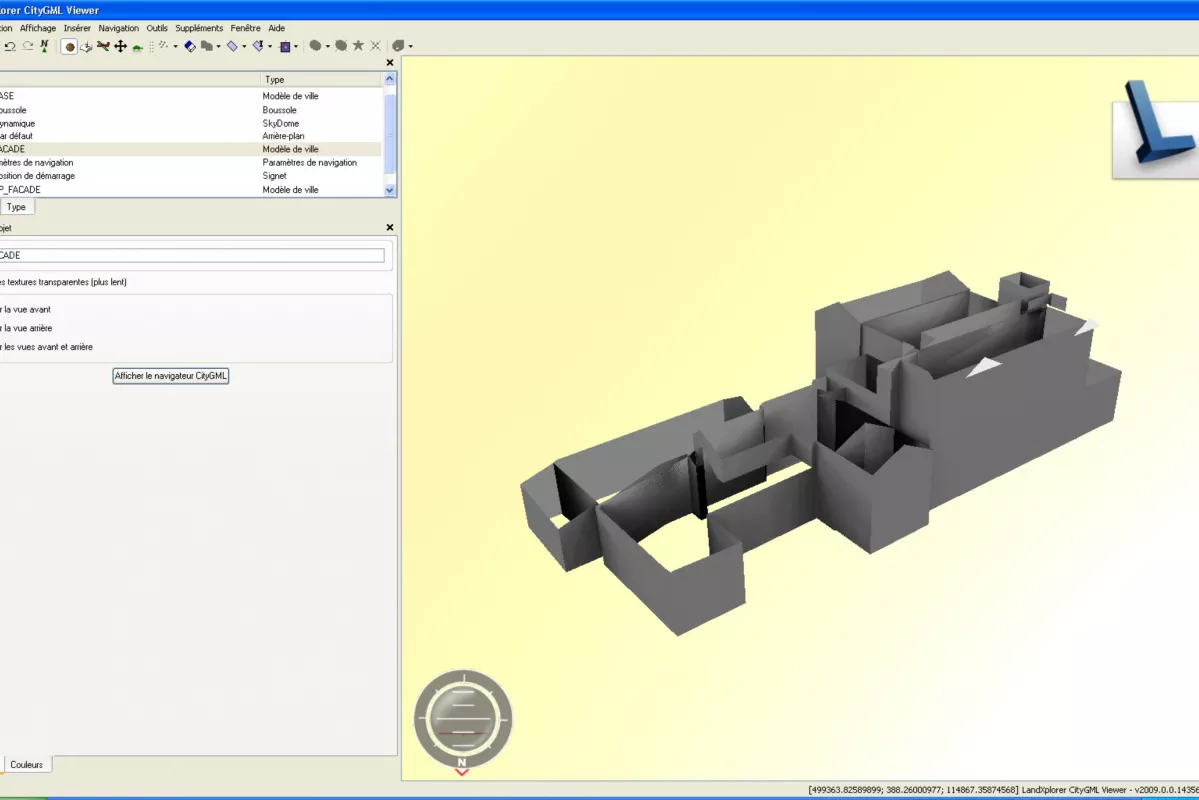Viewport: 1199px width, 800px height.
Task: Click the scroll-down arrow of object list
Action: click(x=390, y=190)
